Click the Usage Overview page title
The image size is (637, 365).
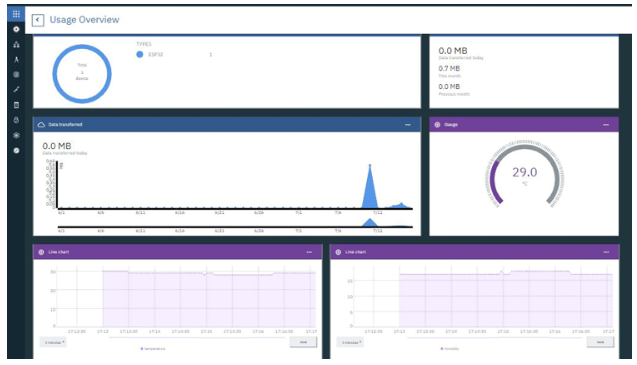pos(84,20)
